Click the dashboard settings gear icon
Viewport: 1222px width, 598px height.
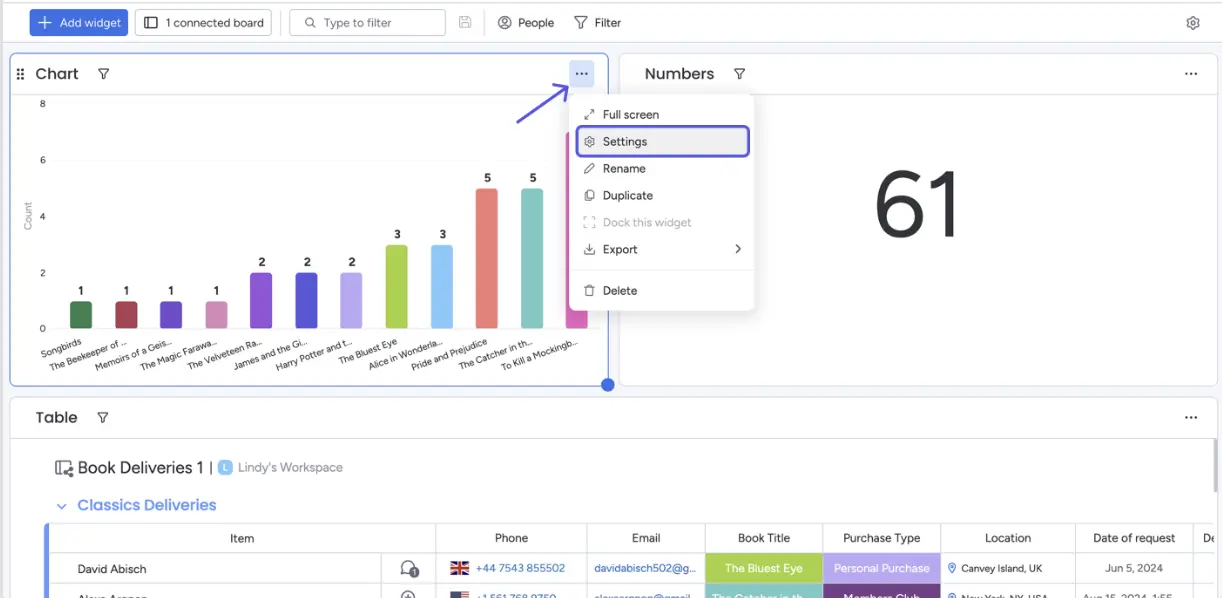click(x=1192, y=23)
